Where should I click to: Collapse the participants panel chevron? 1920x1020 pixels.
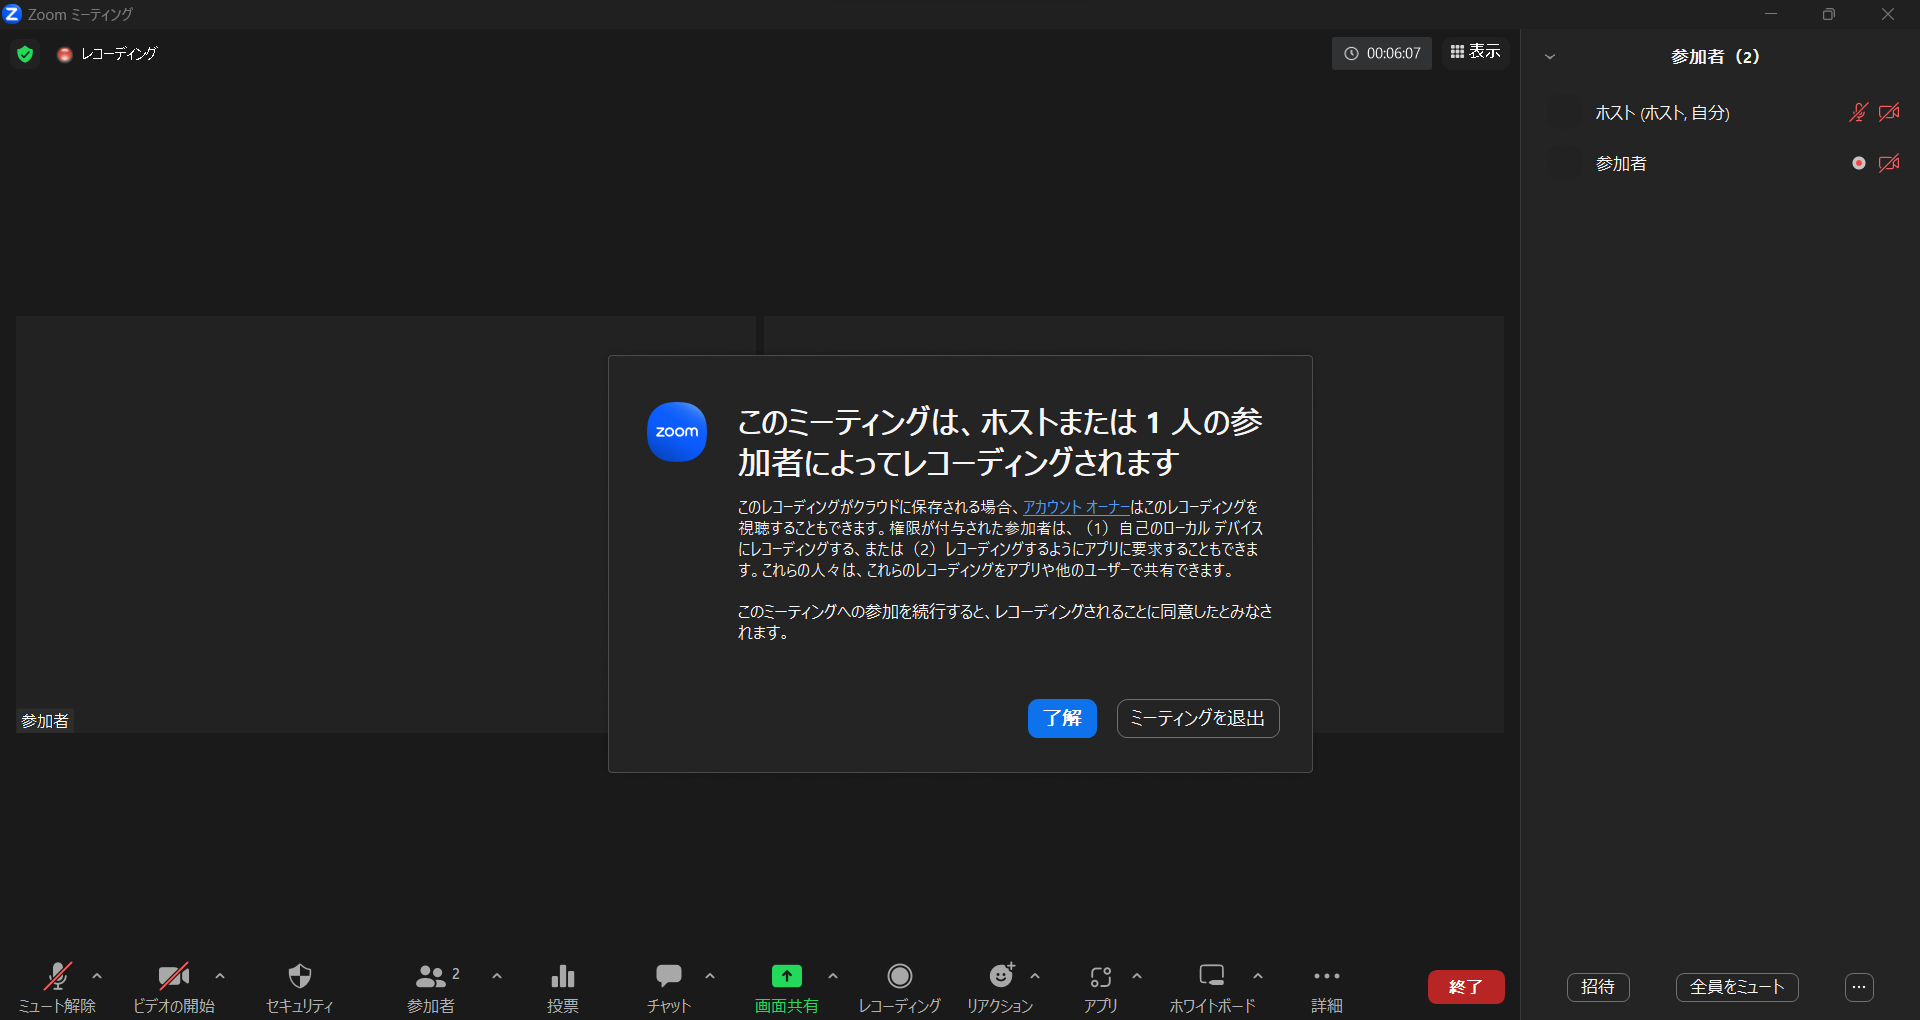pos(1550,57)
